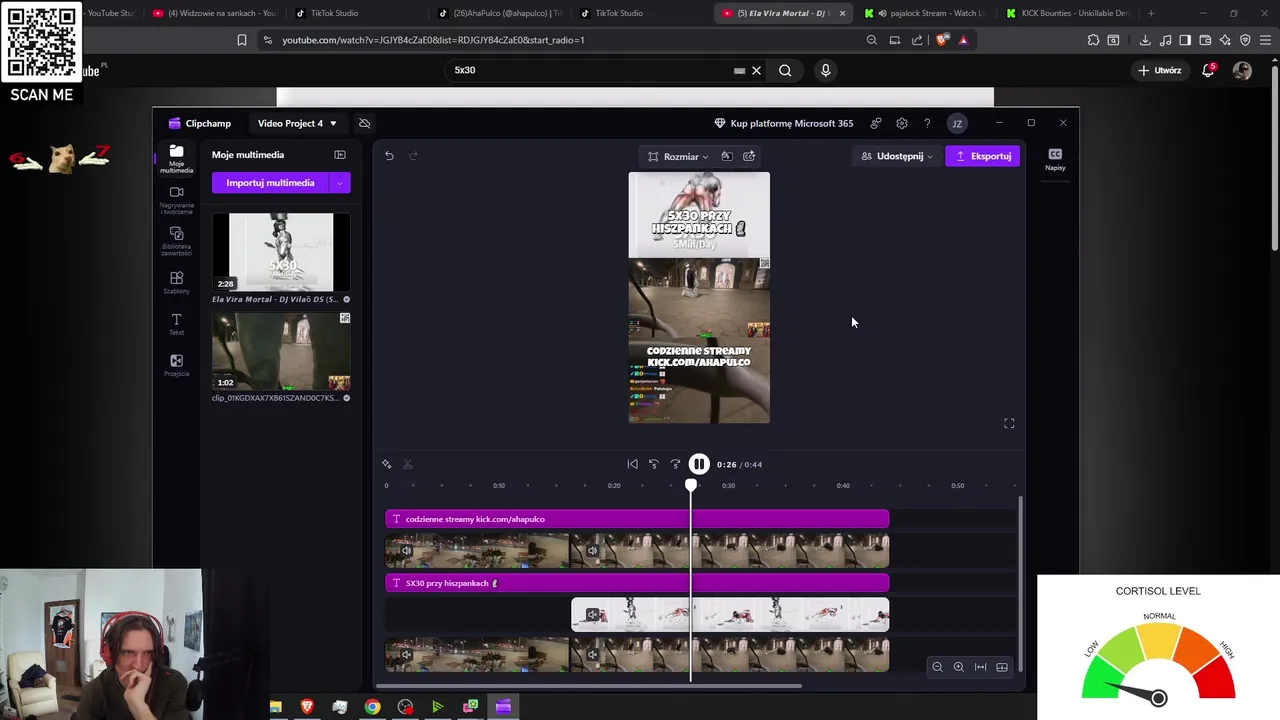Select 'codzienne streamy kick.com/ahapulco' text clip
1280x720 pixels.
(x=637, y=519)
